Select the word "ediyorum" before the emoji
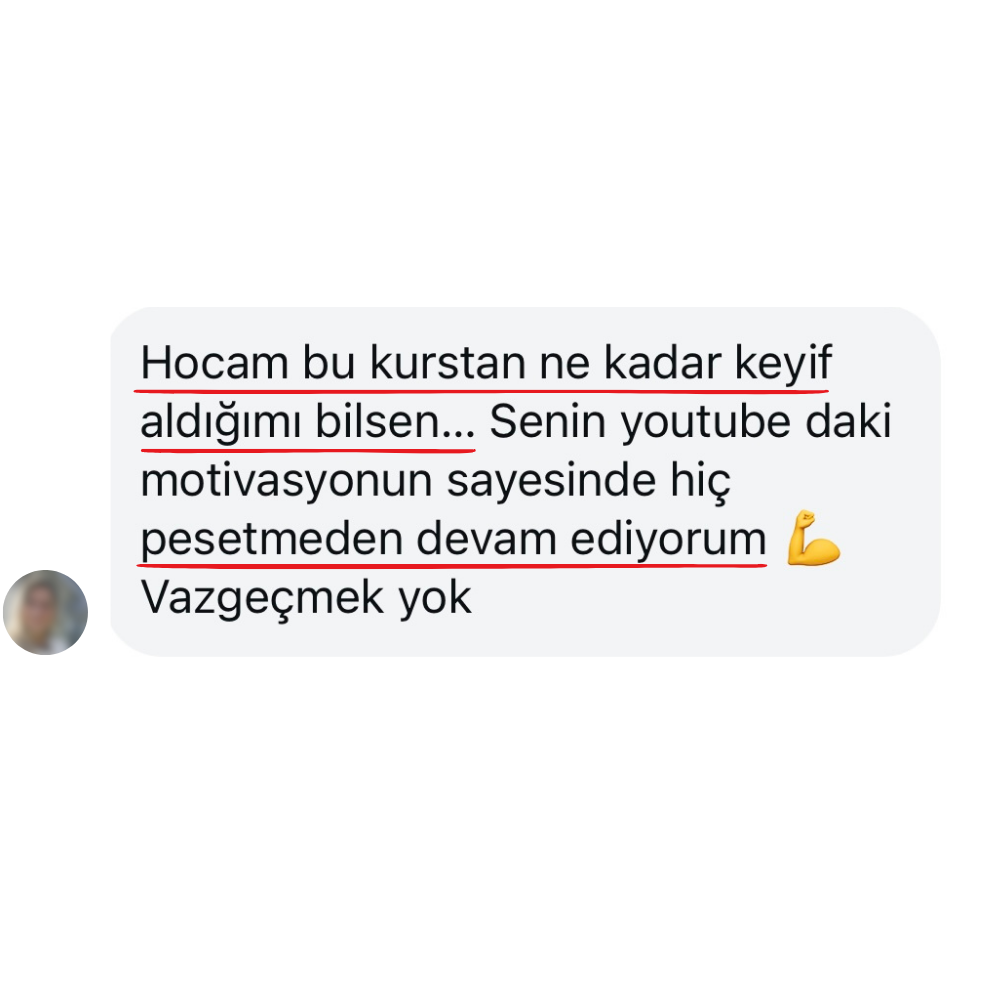Image resolution: width=981 pixels, height=981 pixels. click(x=668, y=539)
